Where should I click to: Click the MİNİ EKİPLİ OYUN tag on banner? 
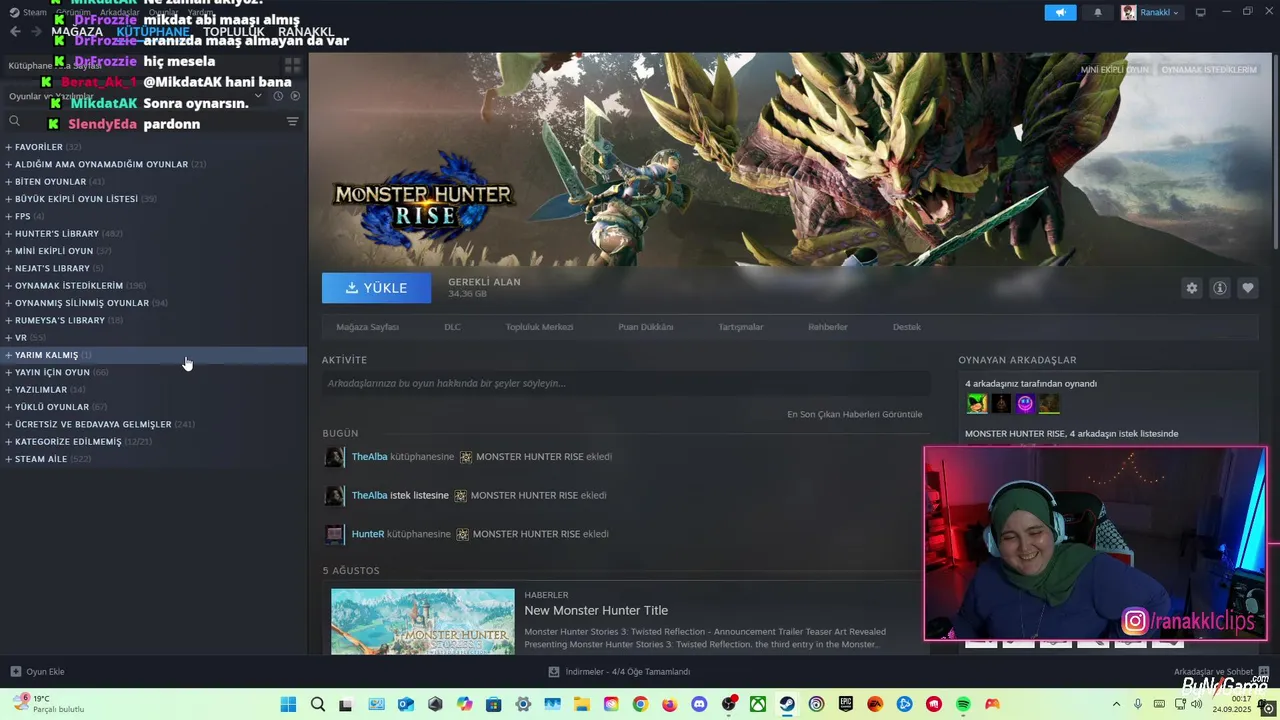[1115, 70]
